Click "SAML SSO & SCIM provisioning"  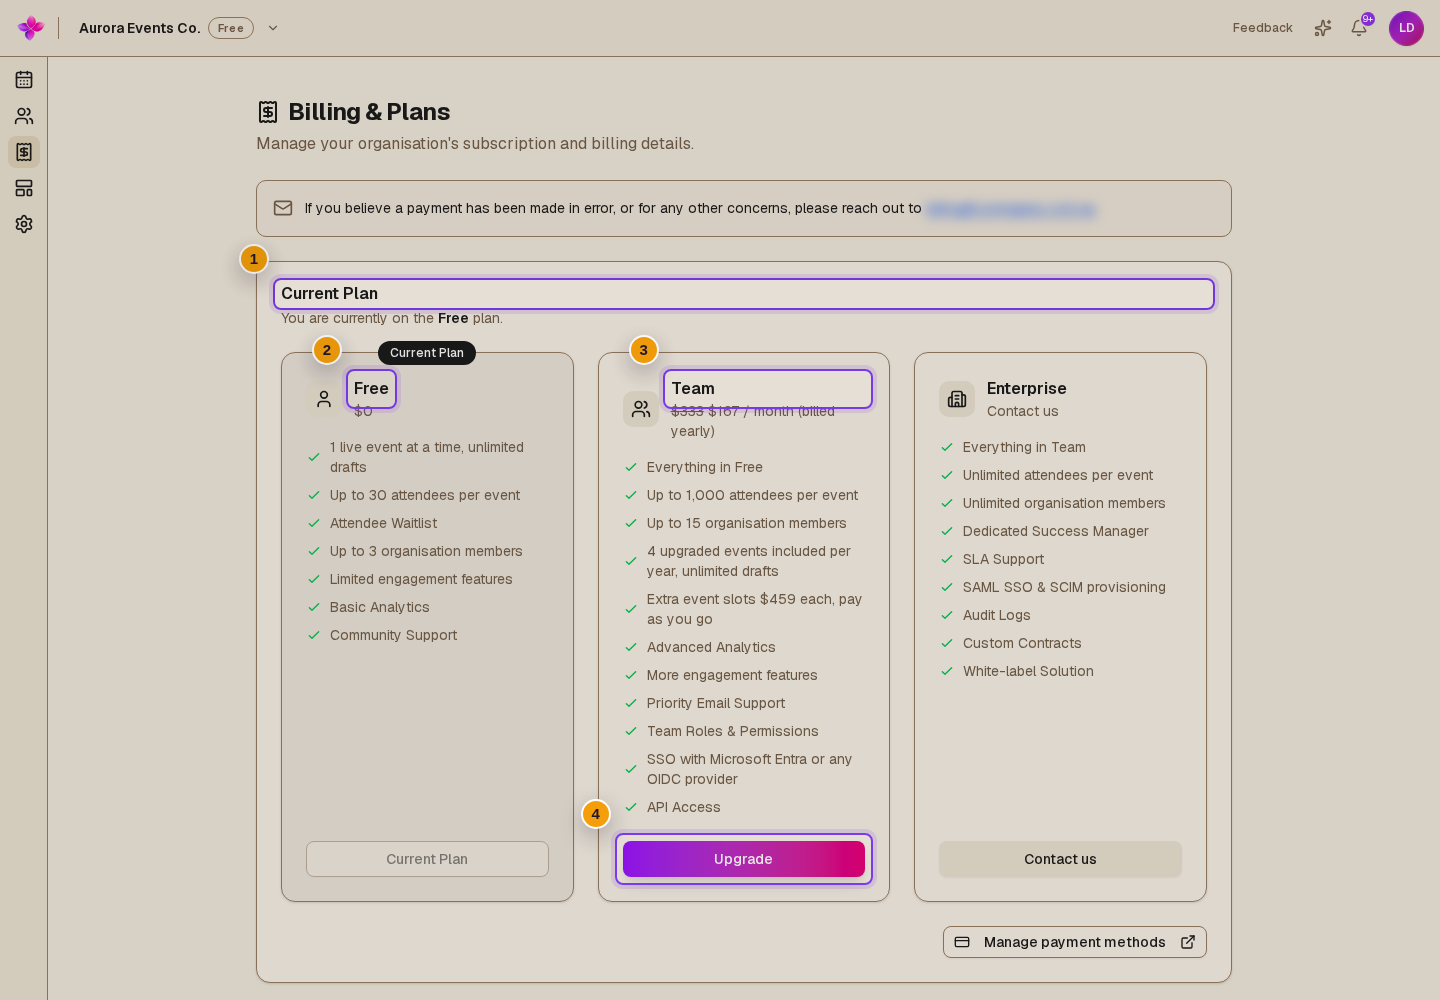(x=1064, y=587)
